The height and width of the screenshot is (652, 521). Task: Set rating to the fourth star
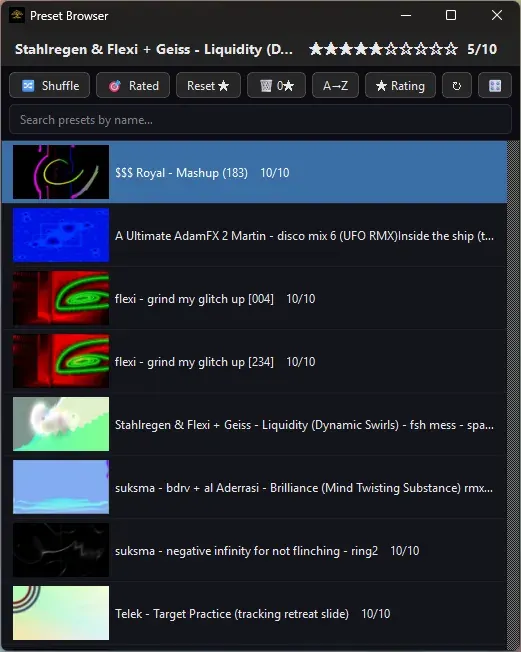[x=361, y=49]
